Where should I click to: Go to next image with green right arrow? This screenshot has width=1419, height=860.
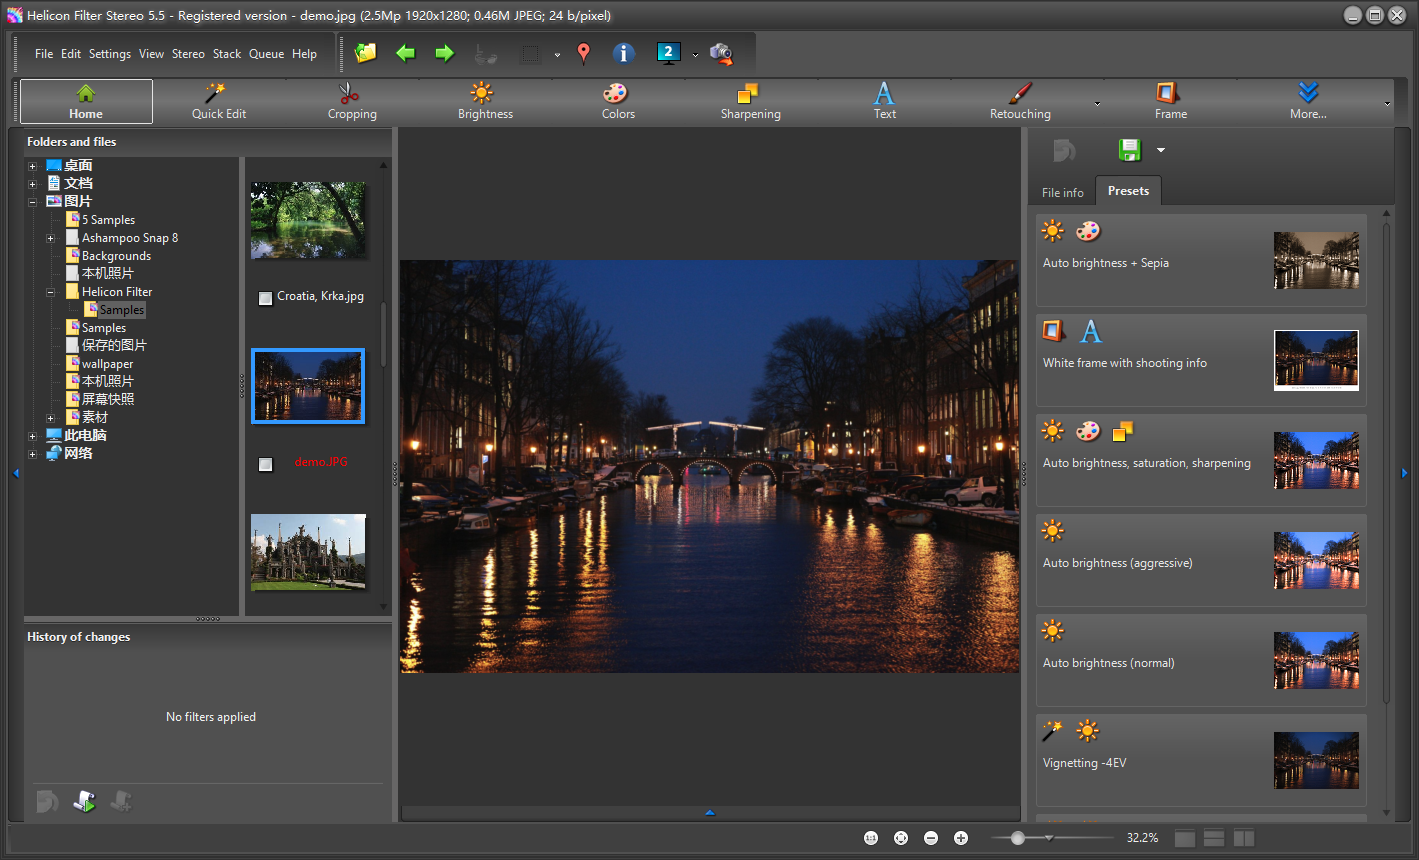tap(444, 53)
